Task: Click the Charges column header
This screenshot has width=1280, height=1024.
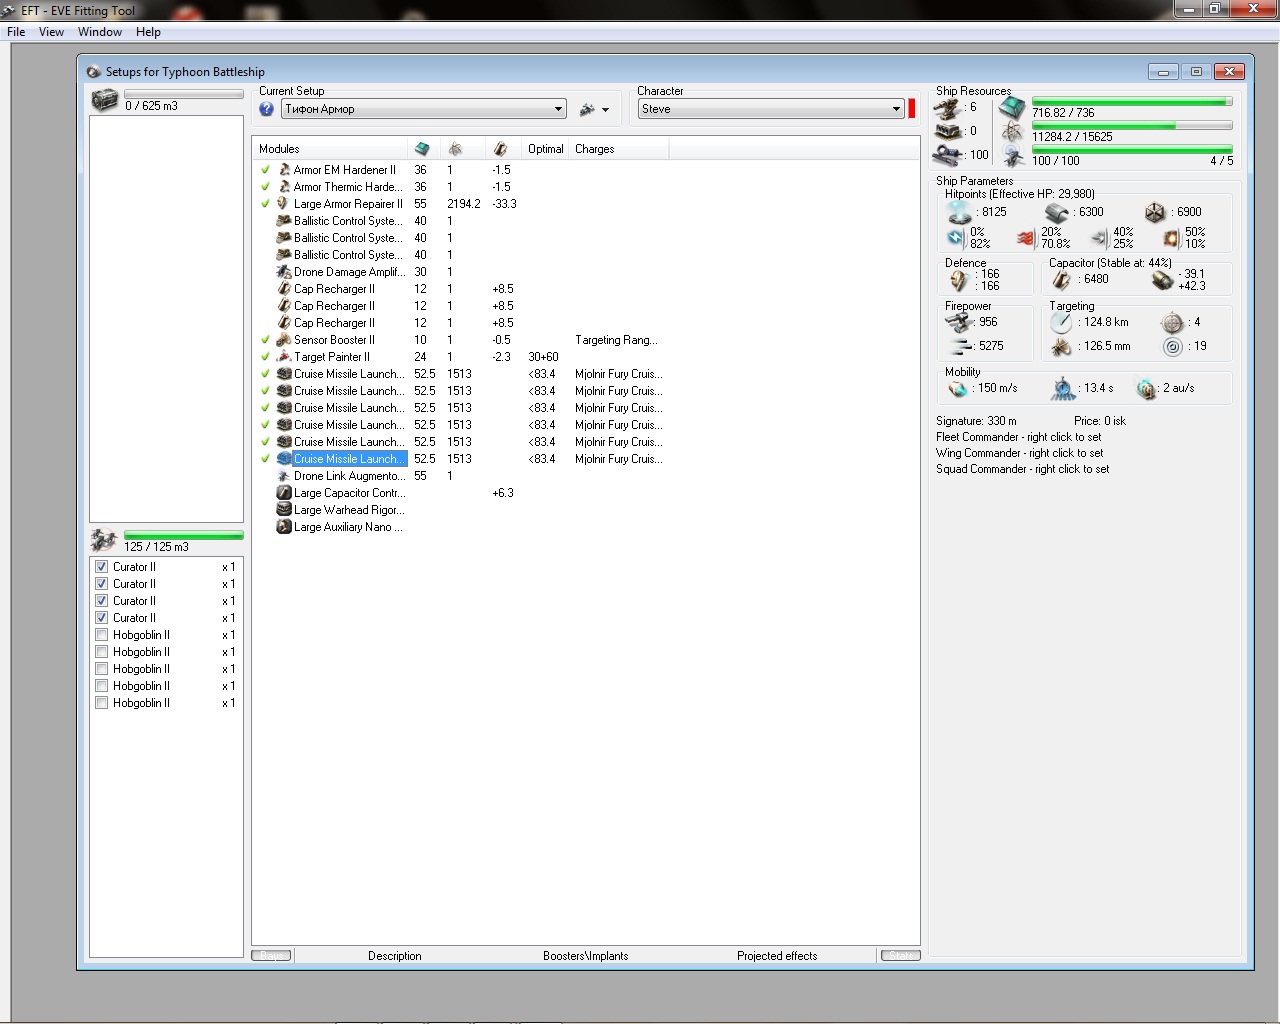Action: click(x=619, y=149)
